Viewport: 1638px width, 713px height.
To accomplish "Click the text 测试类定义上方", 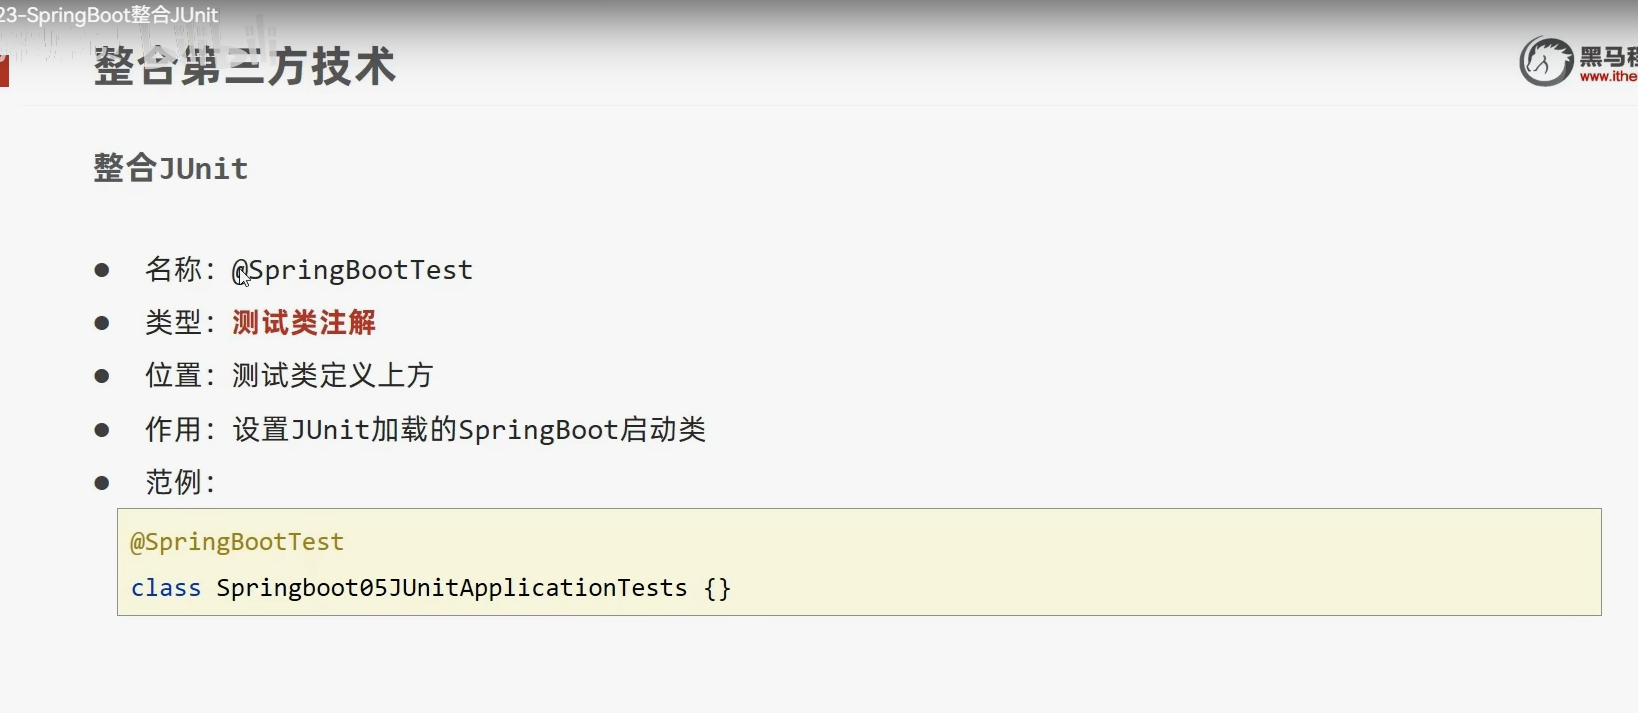I will pos(333,376).
